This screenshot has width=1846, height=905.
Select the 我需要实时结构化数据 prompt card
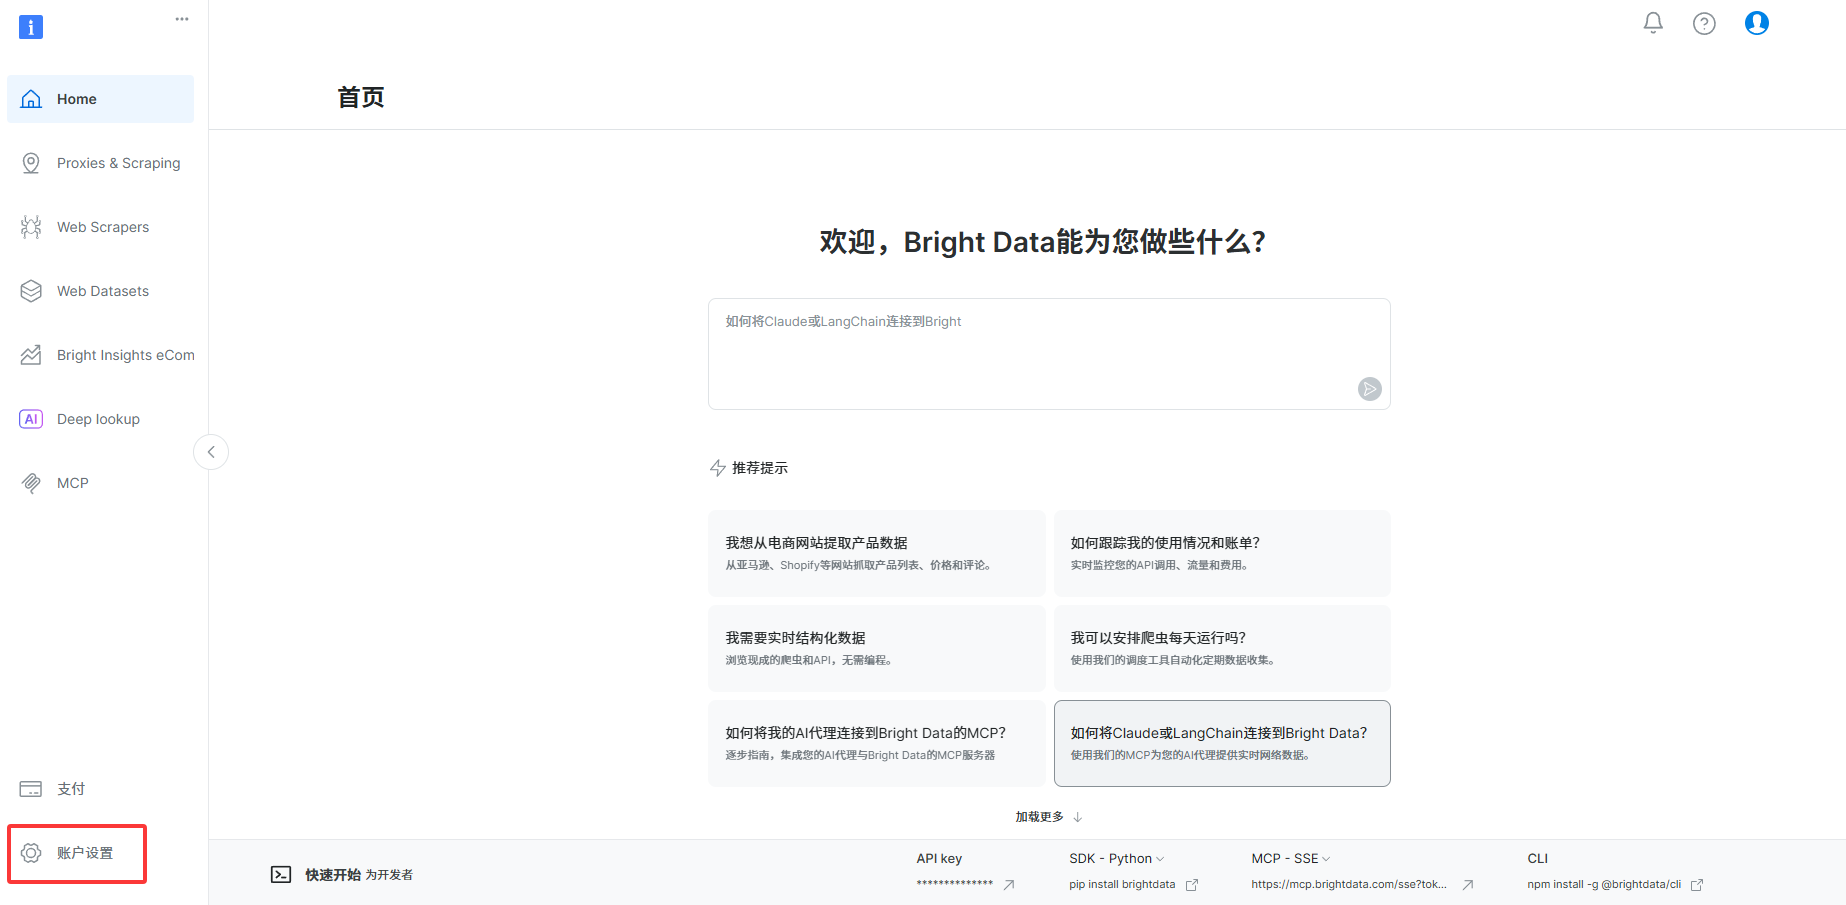click(877, 648)
